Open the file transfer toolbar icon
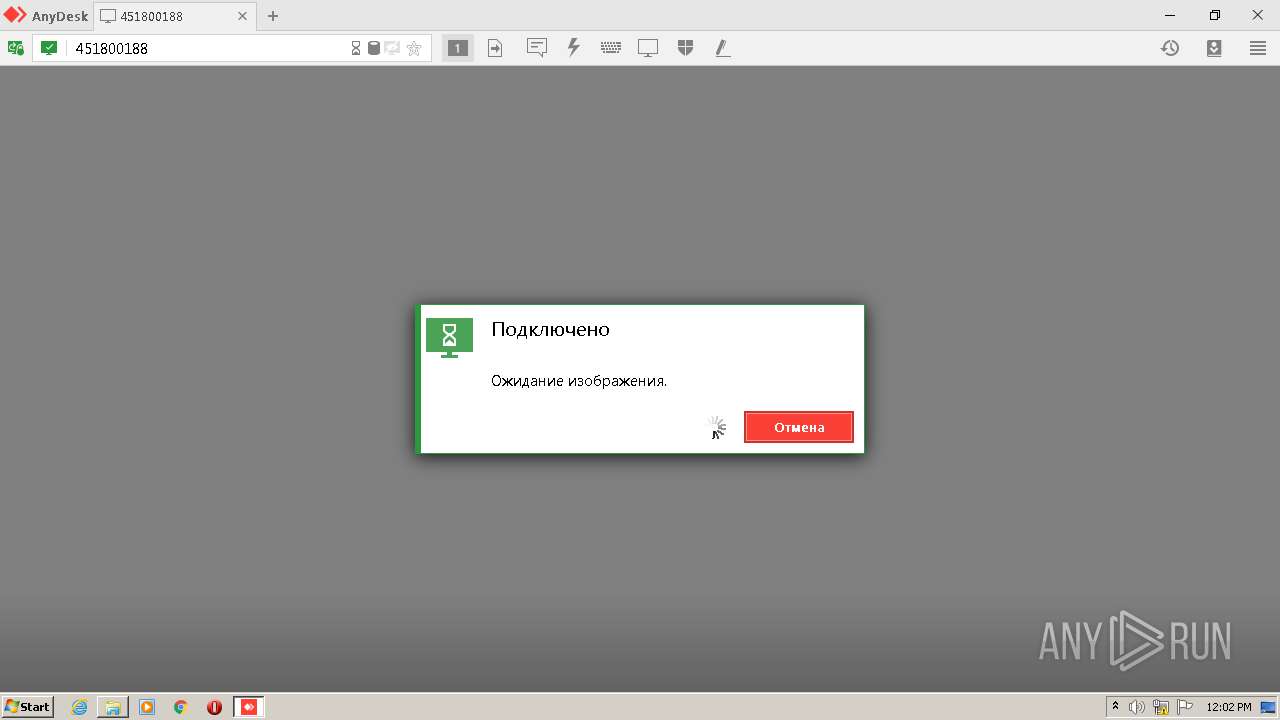Image resolution: width=1280 pixels, height=720 pixels. (495, 48)
